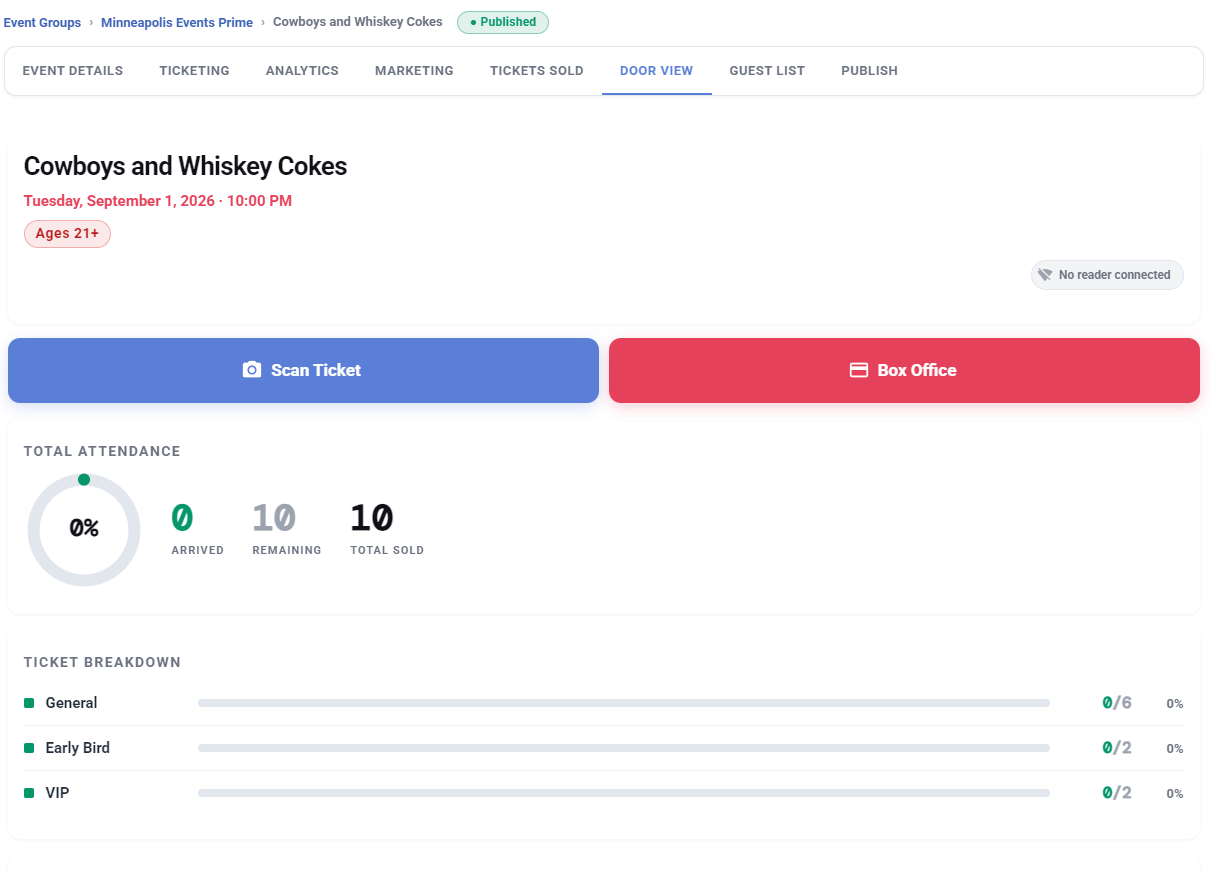
Task: Click the Cowboys and Whiskey Cokes heading
Action: click(x=185, y=166)
